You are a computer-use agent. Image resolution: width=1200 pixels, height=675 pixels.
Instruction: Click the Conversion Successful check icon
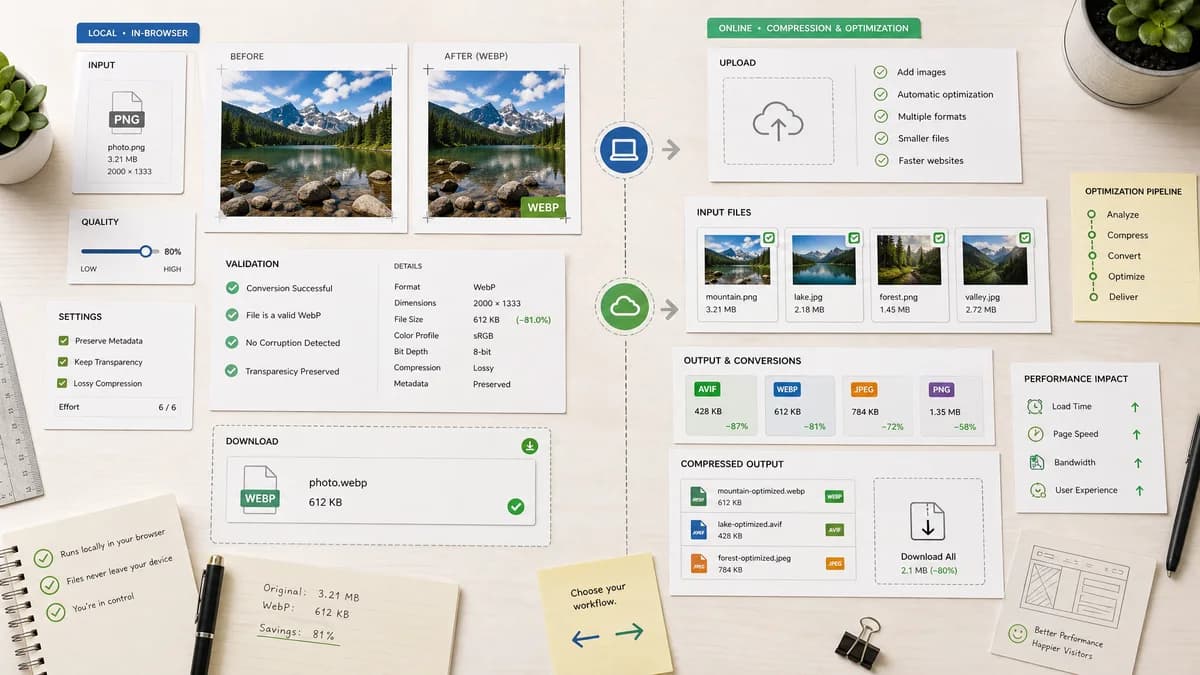[232, 288]
